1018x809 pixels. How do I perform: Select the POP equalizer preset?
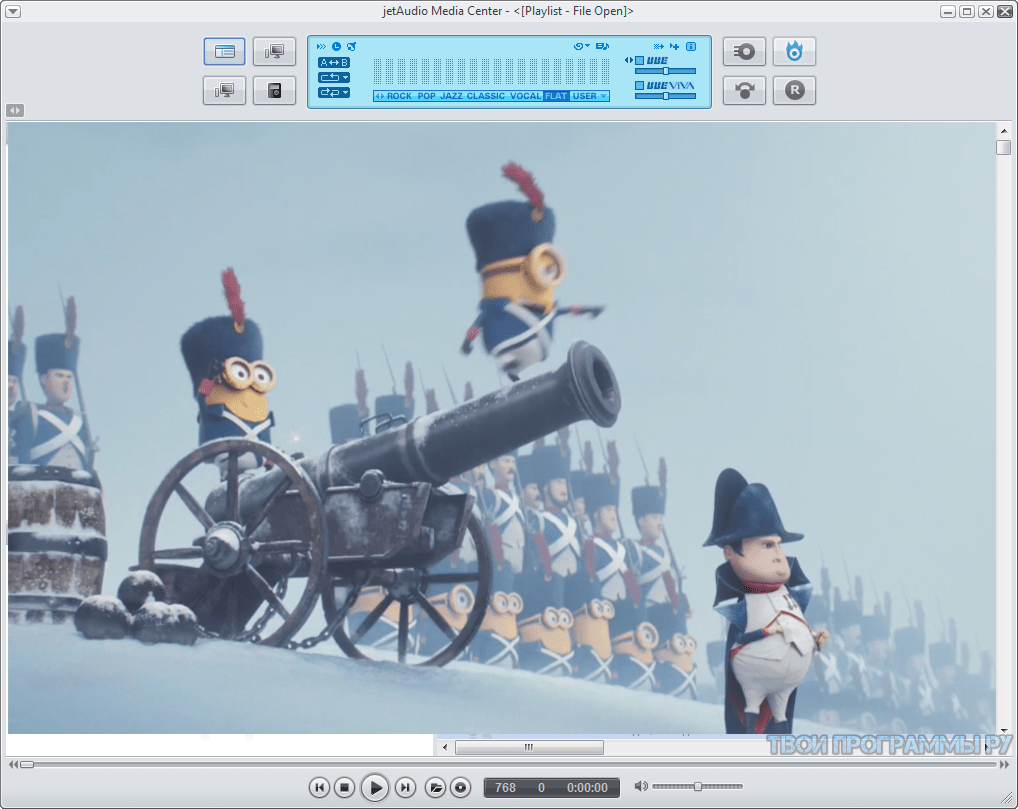pos(427,96)
